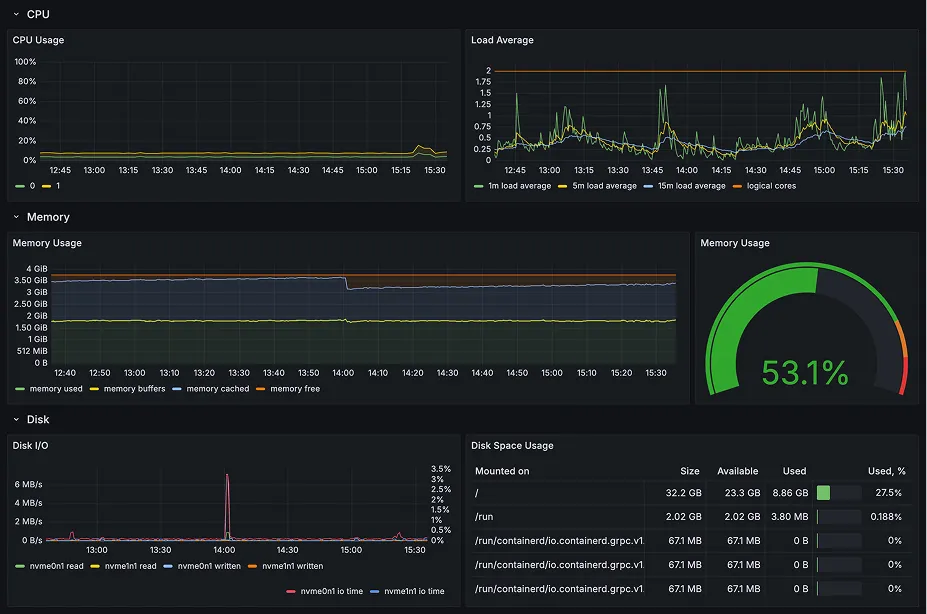Open the Disk Space Usage panel title
Viewport: 927px width, 614px height.
coord(512,445)
